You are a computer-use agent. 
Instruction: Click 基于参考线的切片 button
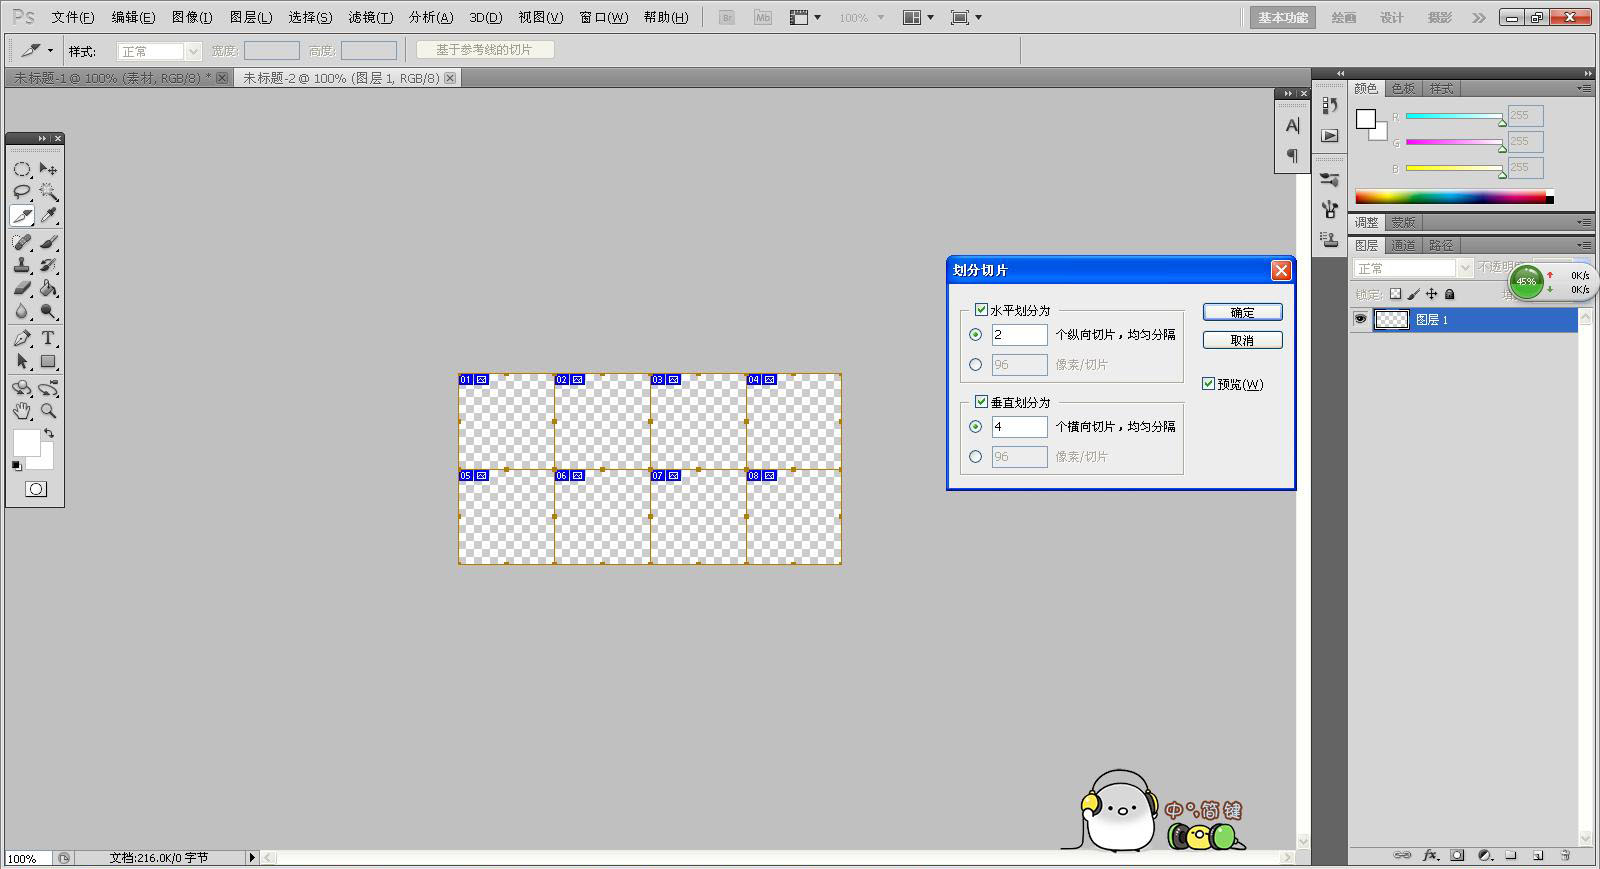point(484,50)
